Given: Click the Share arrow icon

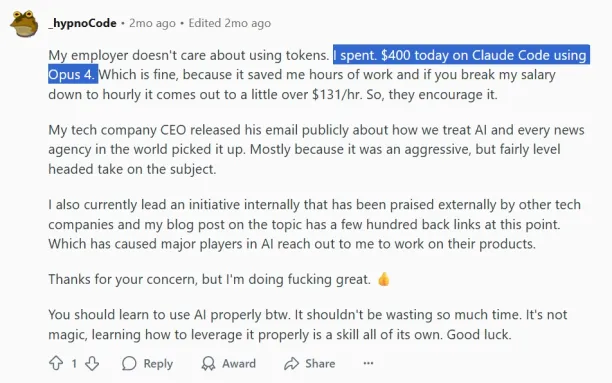Looking at the screenshot, I should [291, 363].
